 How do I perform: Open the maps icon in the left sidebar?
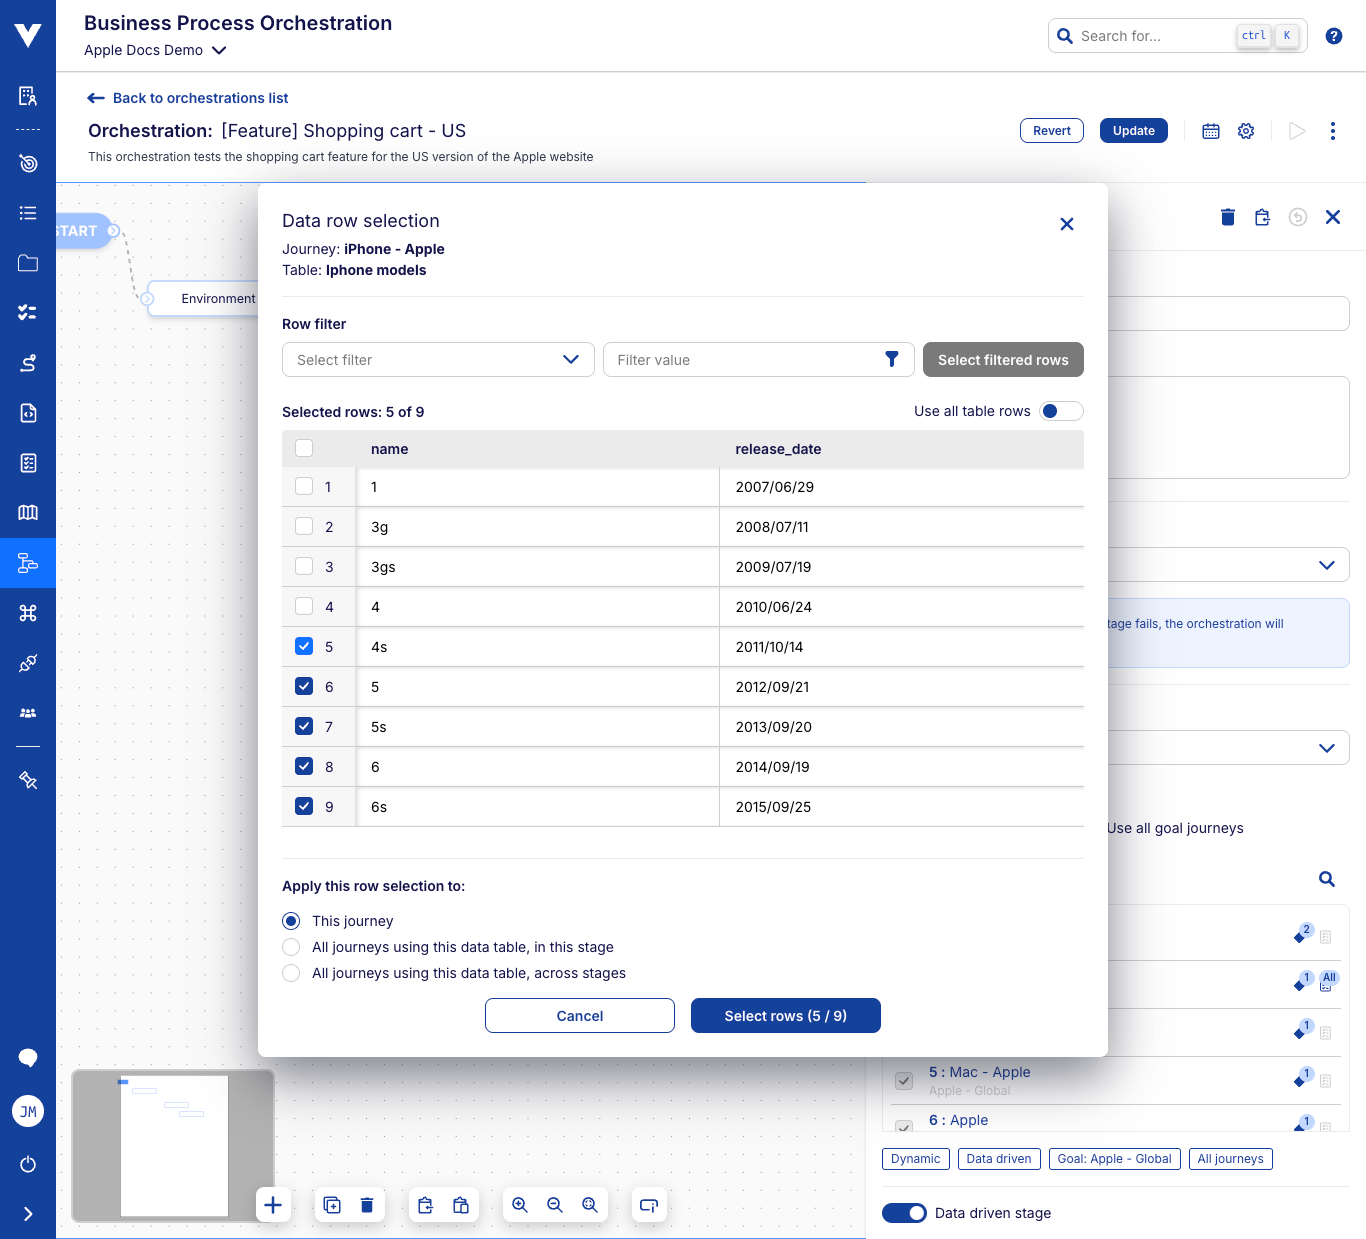[x=27, y=512]
